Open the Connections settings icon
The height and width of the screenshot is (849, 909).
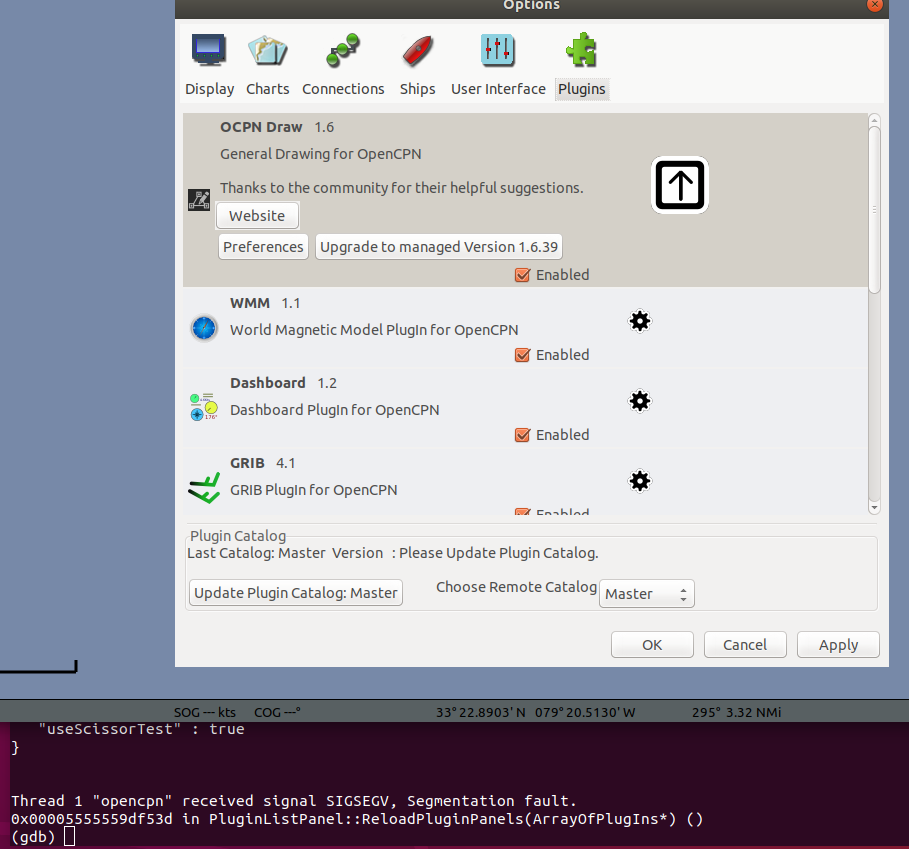pyautogui.click(x=343, y=50)
